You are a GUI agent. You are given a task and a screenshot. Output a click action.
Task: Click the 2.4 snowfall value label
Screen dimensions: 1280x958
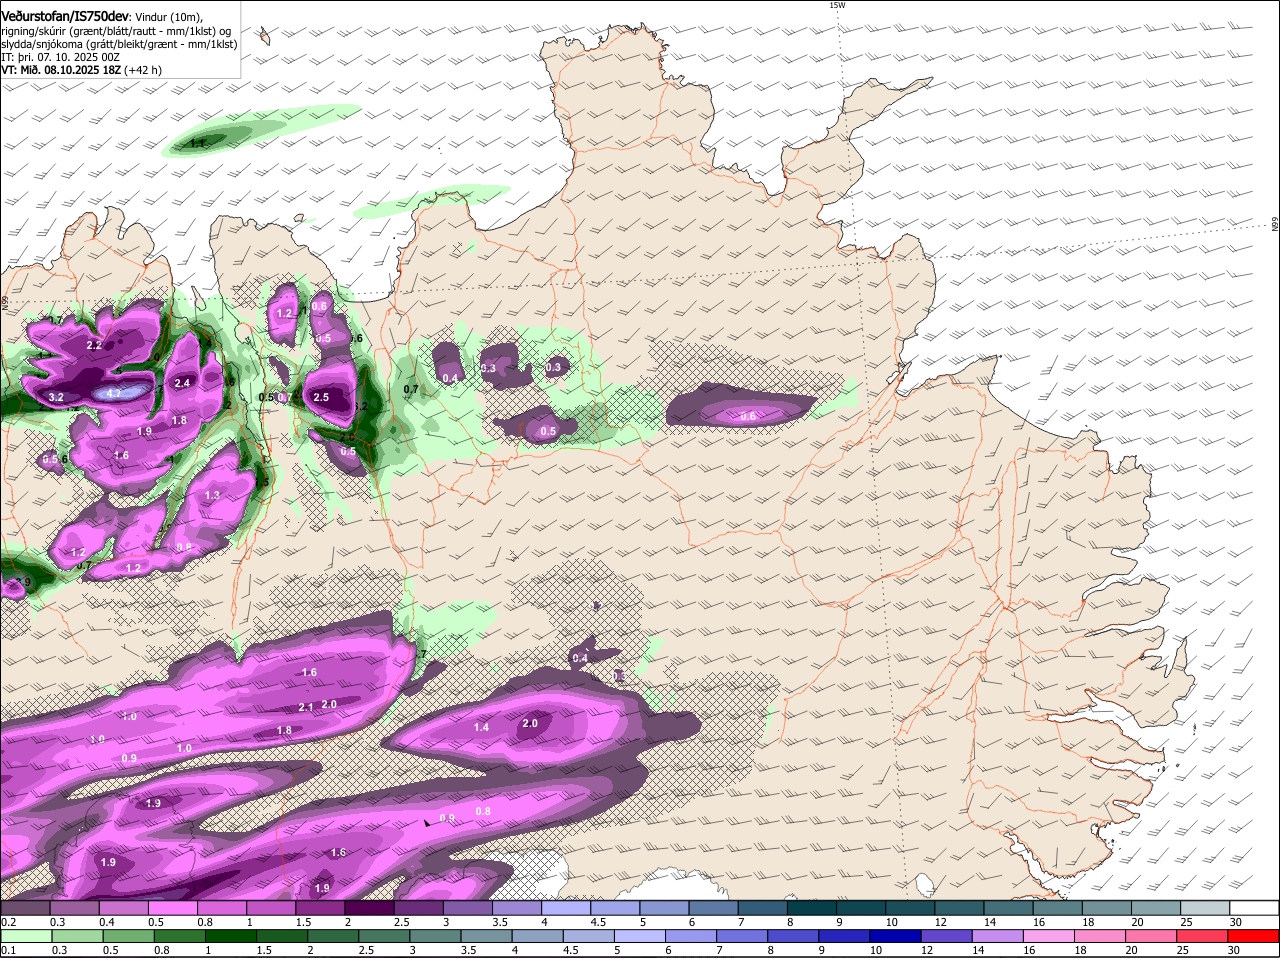pos(182,383)
